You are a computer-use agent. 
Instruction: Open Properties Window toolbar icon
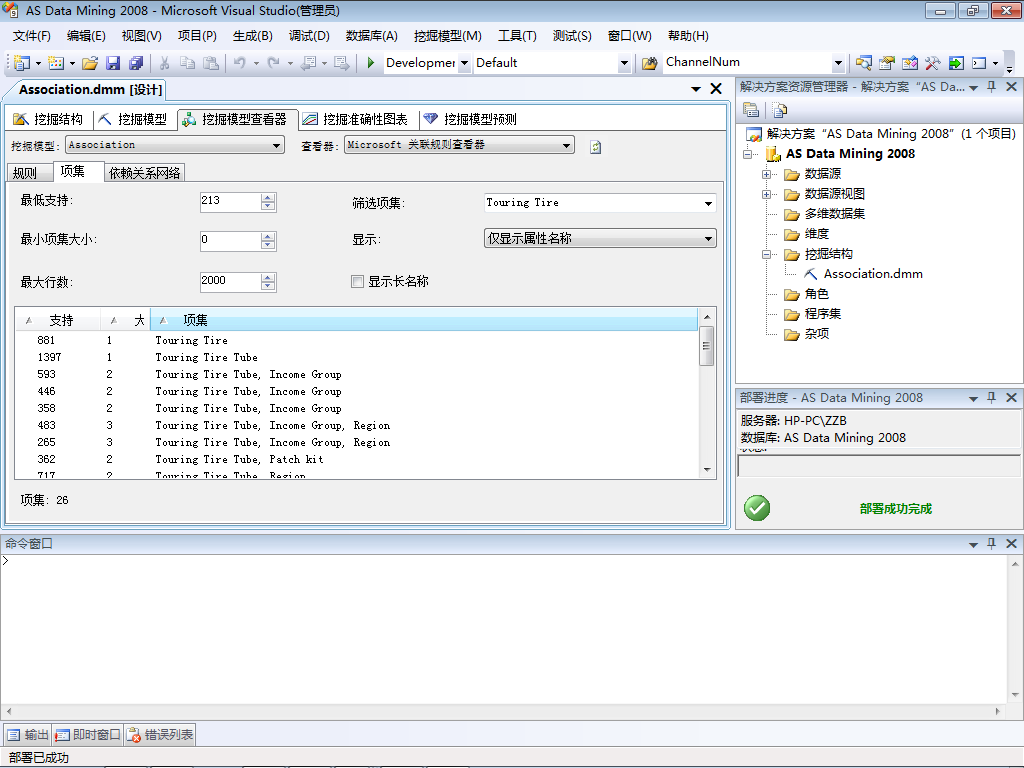[886, 63]
